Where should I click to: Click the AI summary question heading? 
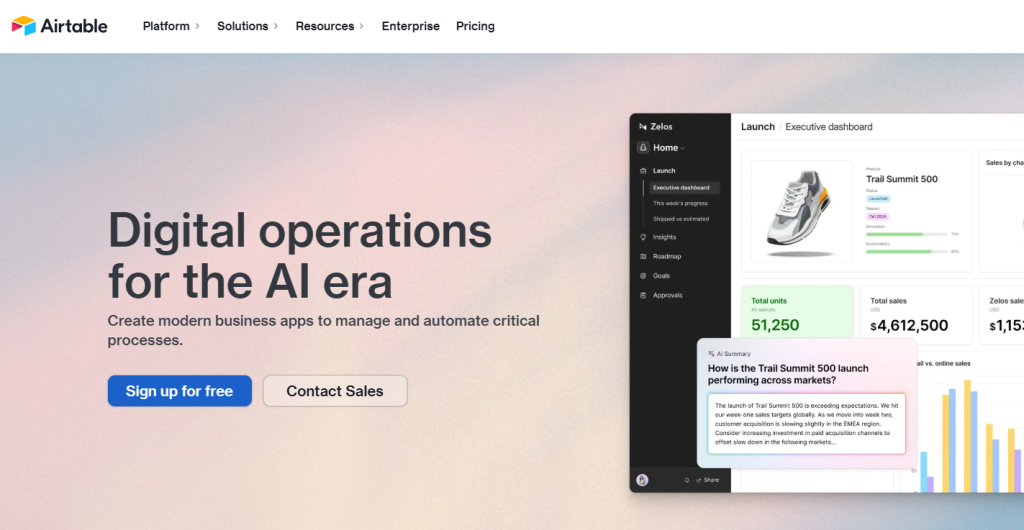click(x=788, y=374)
